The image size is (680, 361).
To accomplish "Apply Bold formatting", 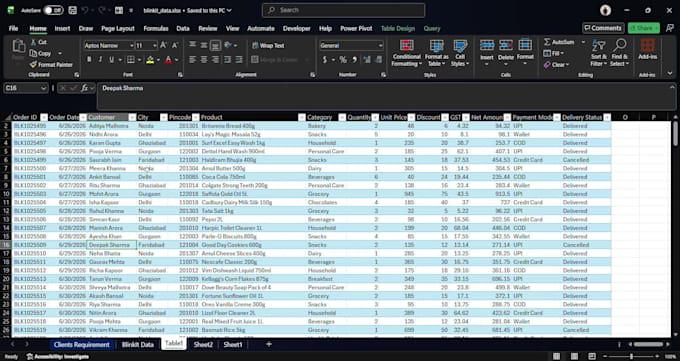I will (x=89, y=59).
